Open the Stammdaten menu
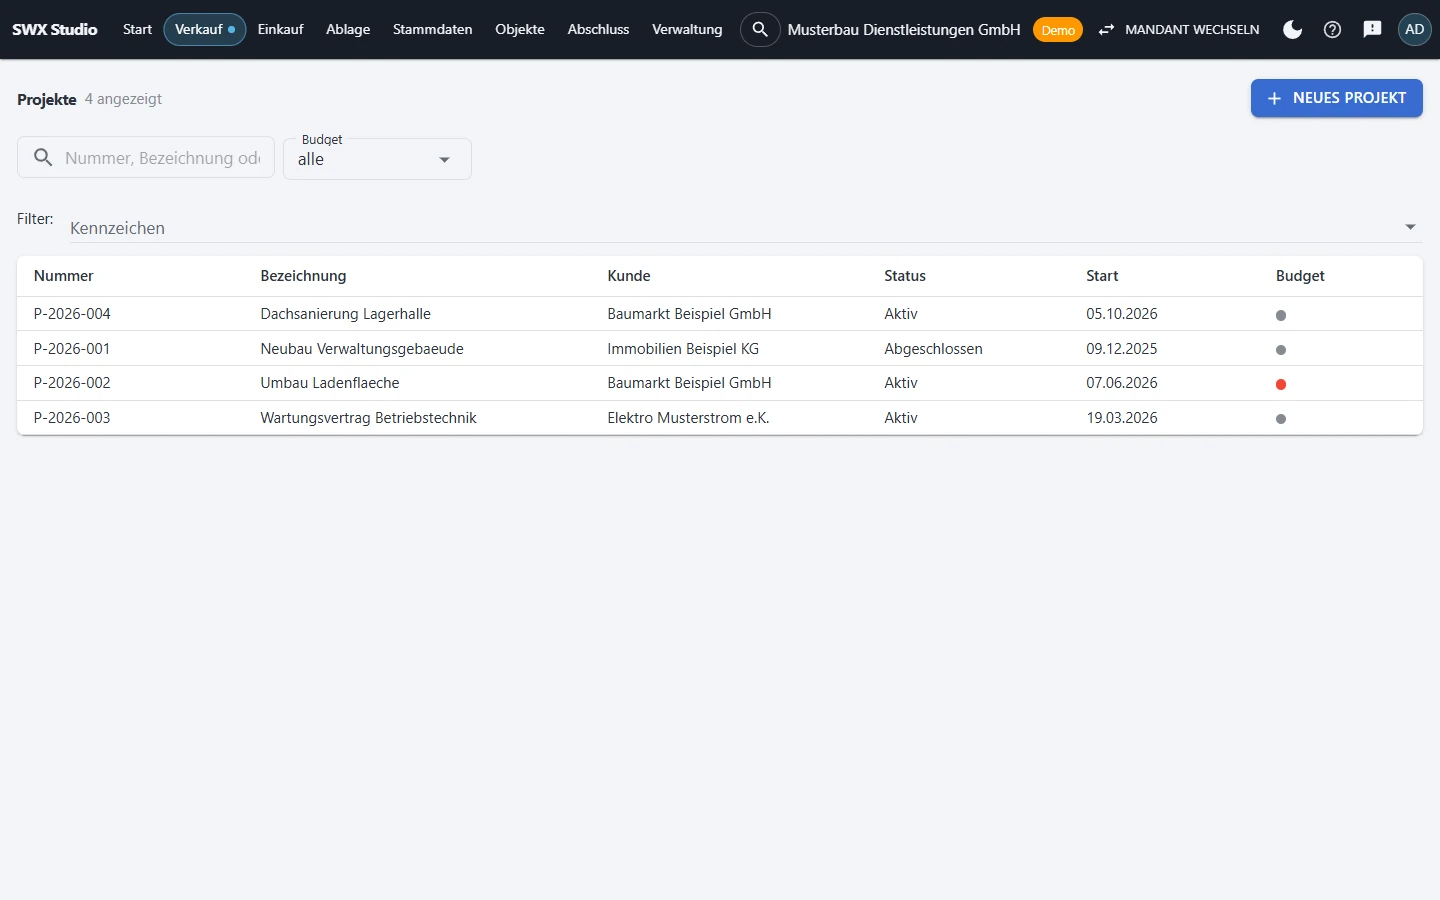The width and height of the screenshot is (1440, 900). [432, 29]
